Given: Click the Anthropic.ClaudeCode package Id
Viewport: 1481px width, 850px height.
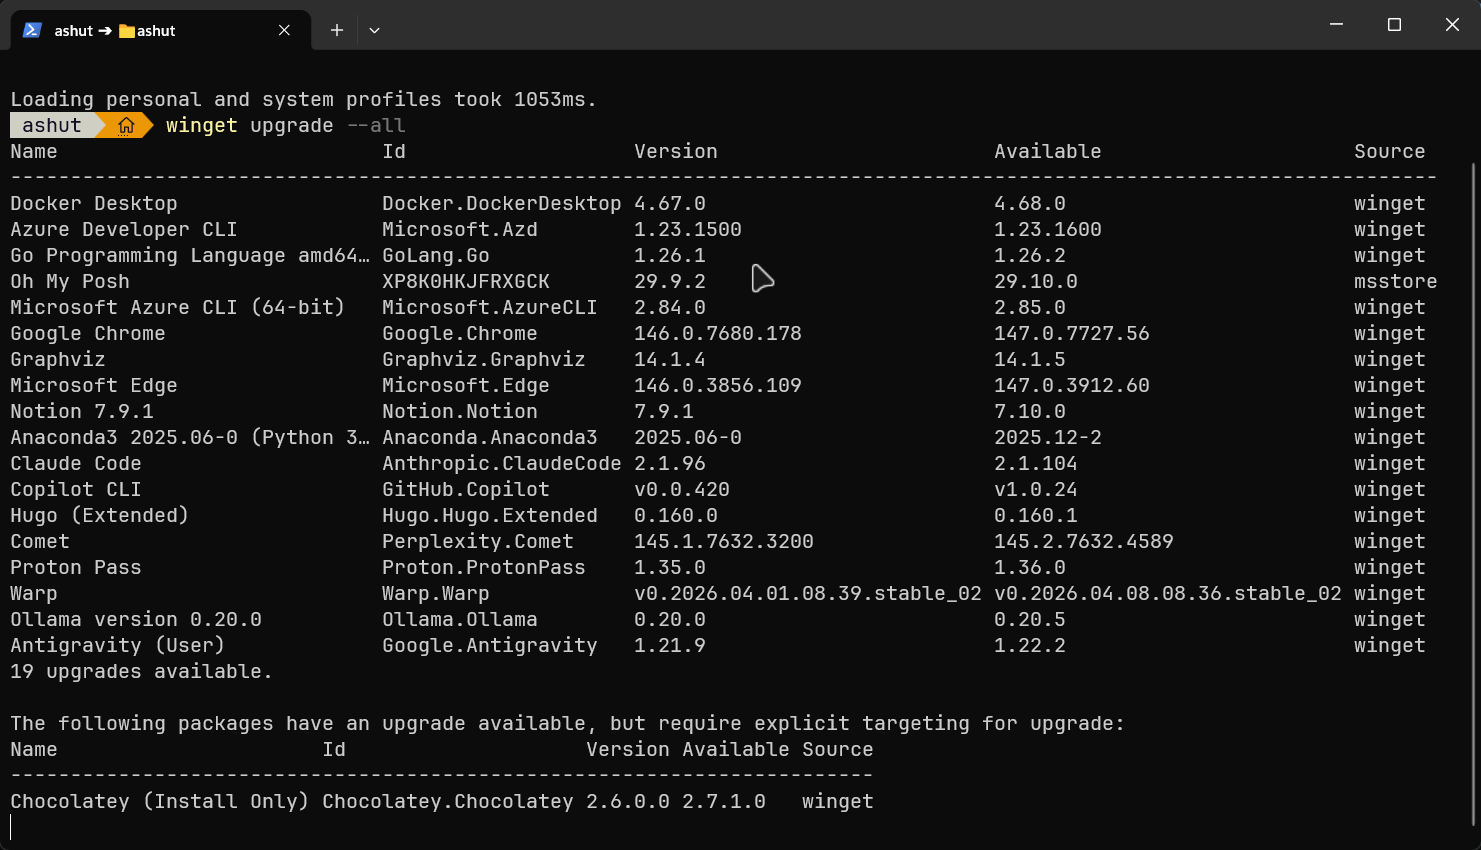Looking at the screenshot, I should [x=501, y=463].
